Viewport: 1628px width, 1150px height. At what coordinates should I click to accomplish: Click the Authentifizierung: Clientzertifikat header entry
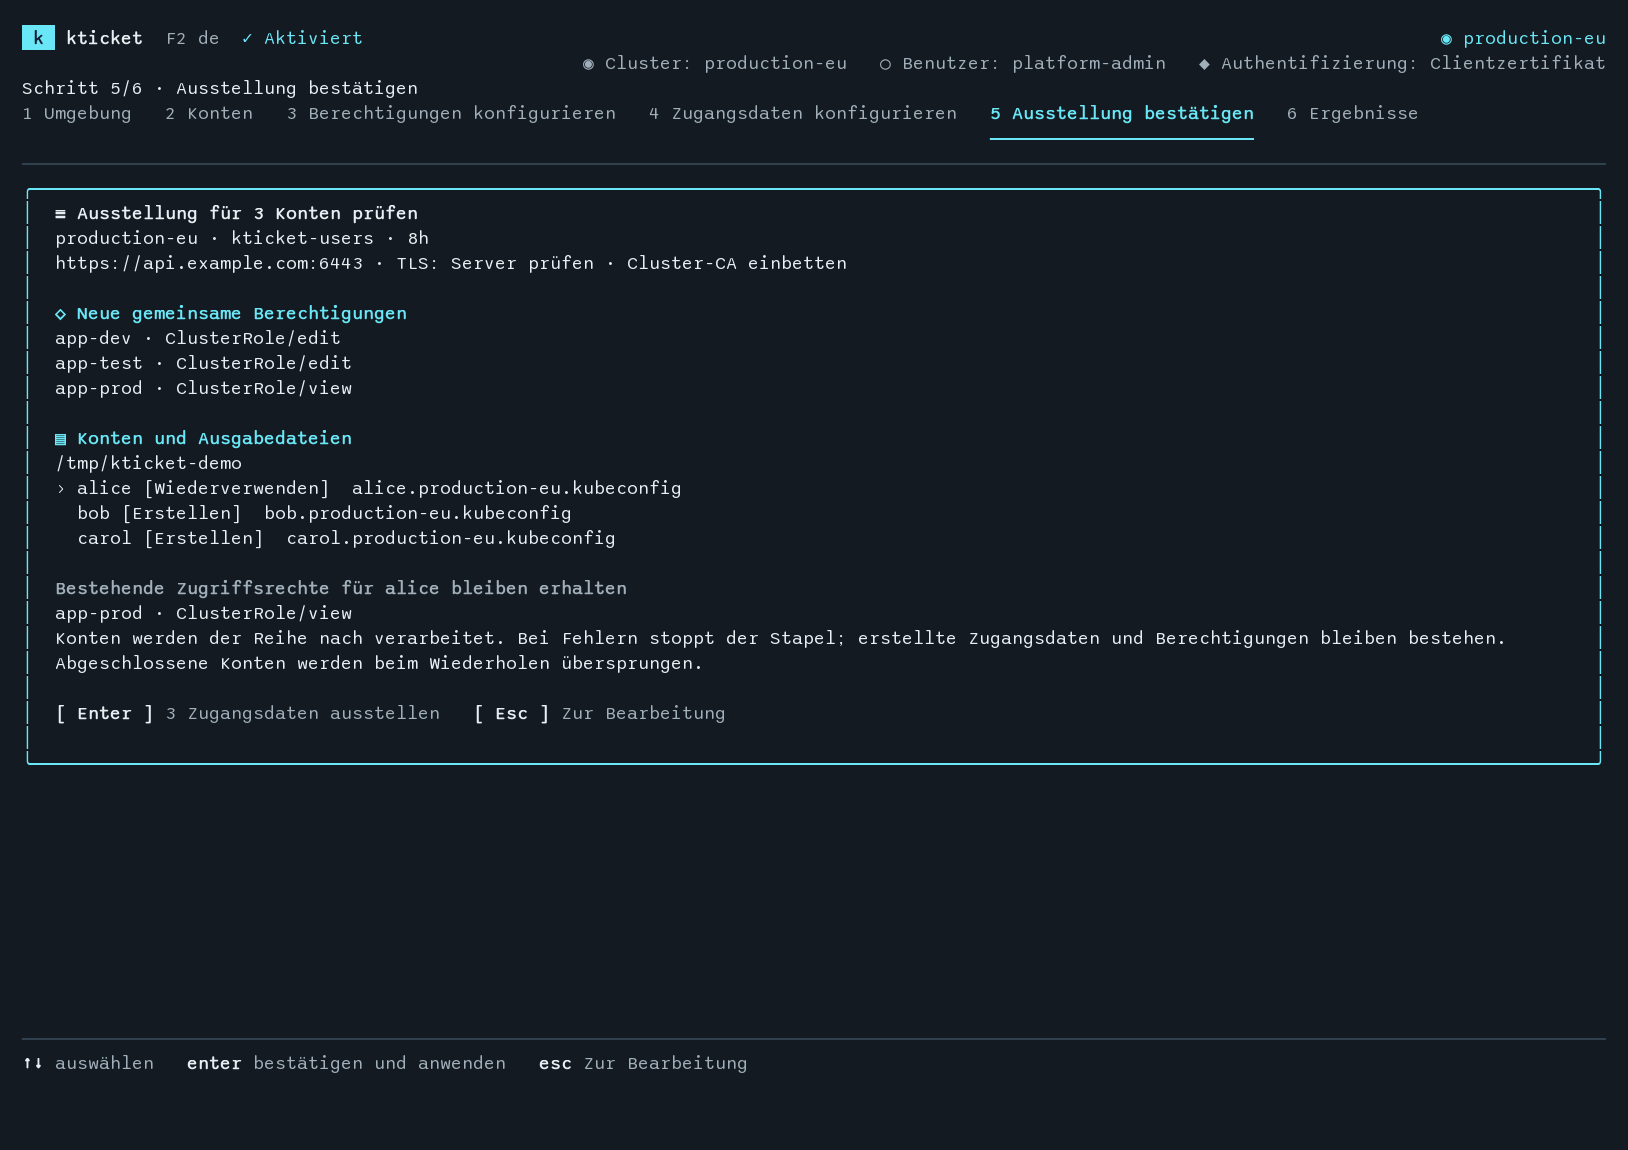click(1402, 63)
